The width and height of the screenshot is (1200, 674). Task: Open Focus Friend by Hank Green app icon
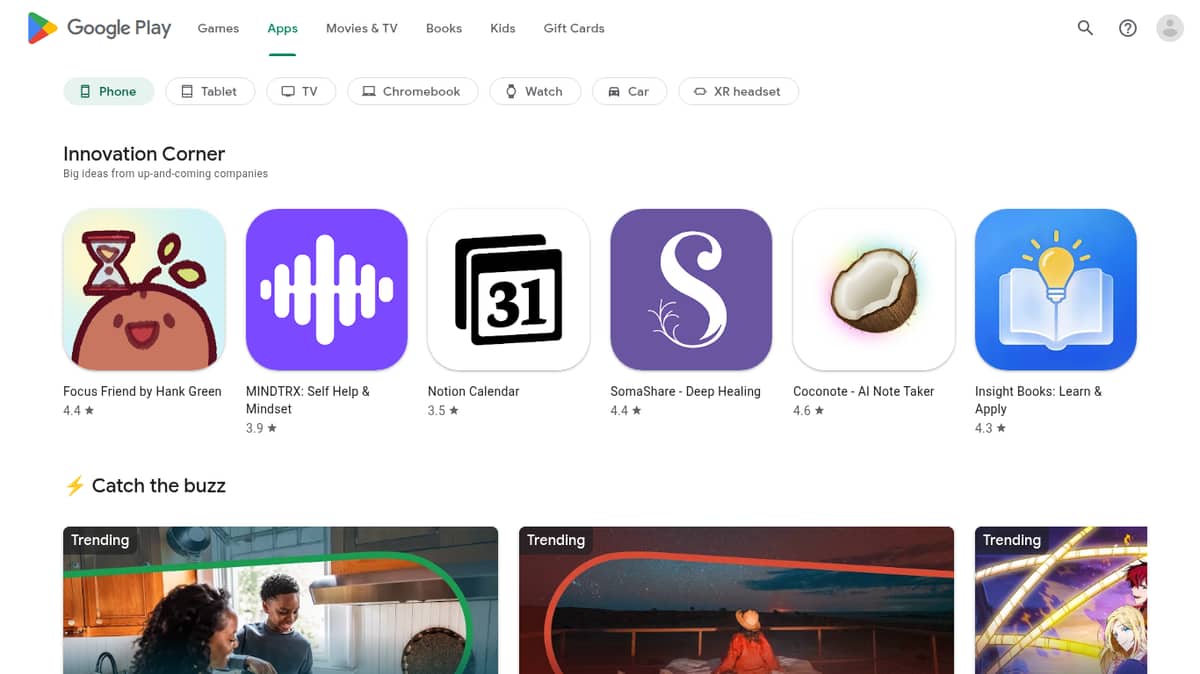pos(144,290)
